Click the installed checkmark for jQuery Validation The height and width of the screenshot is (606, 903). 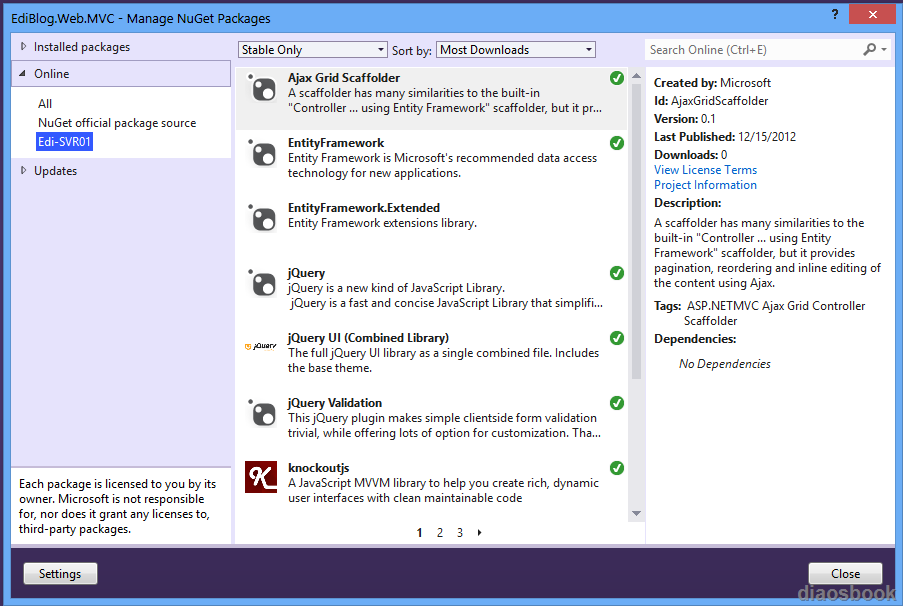(x=617, y=403)
